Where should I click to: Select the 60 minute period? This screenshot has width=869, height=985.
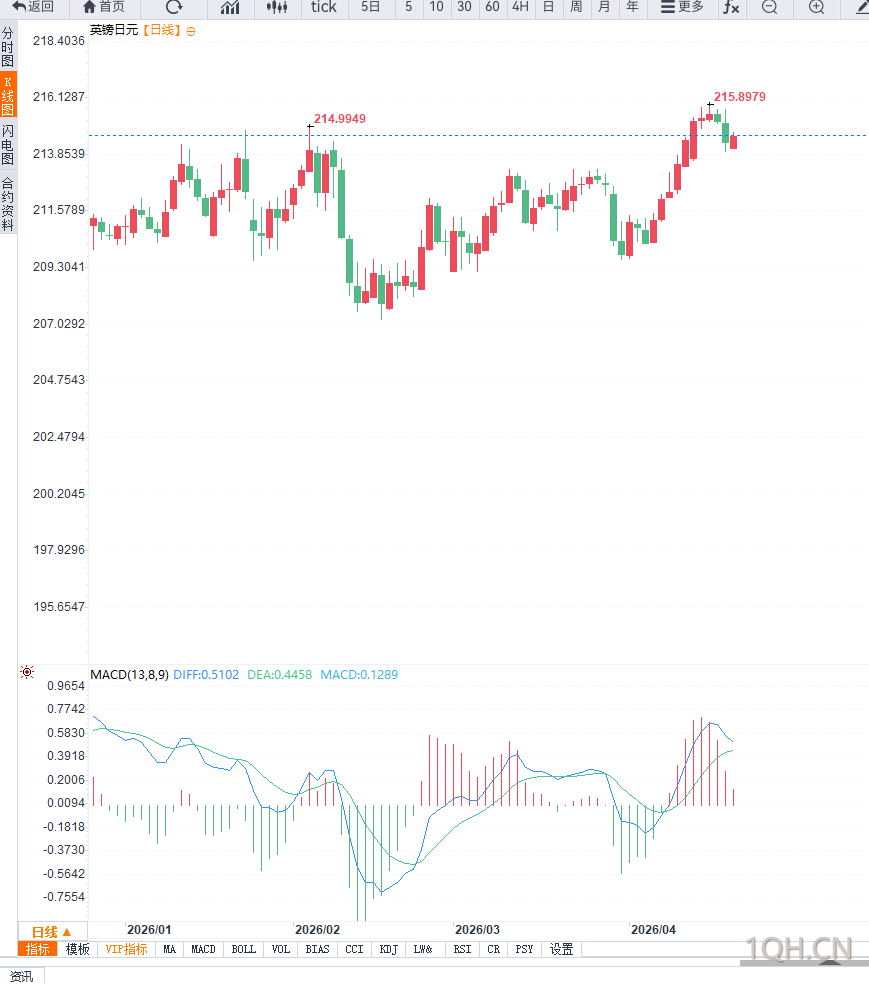click(493, 7)
